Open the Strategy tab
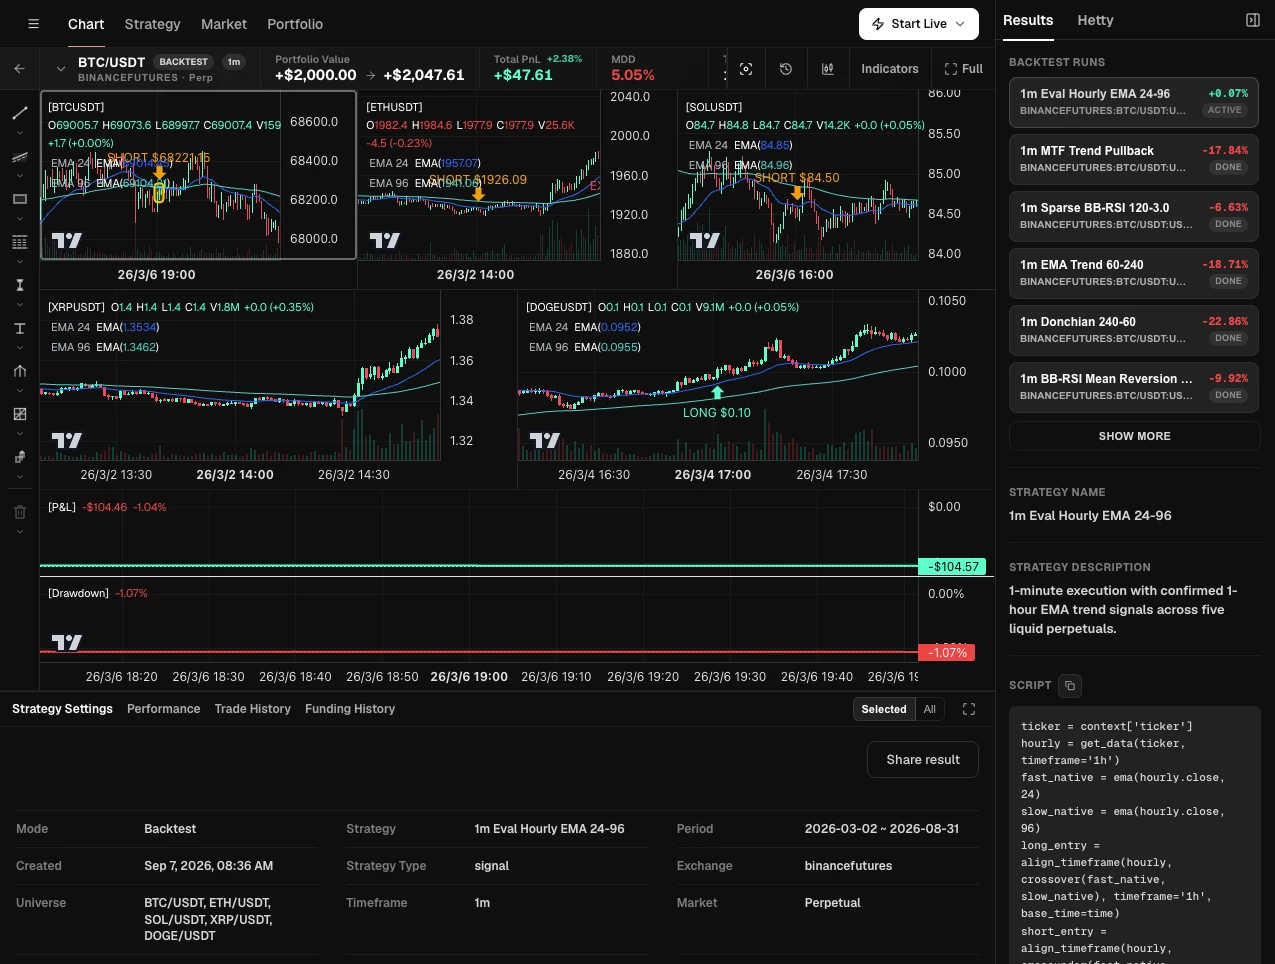 click(x=152, y=24)
